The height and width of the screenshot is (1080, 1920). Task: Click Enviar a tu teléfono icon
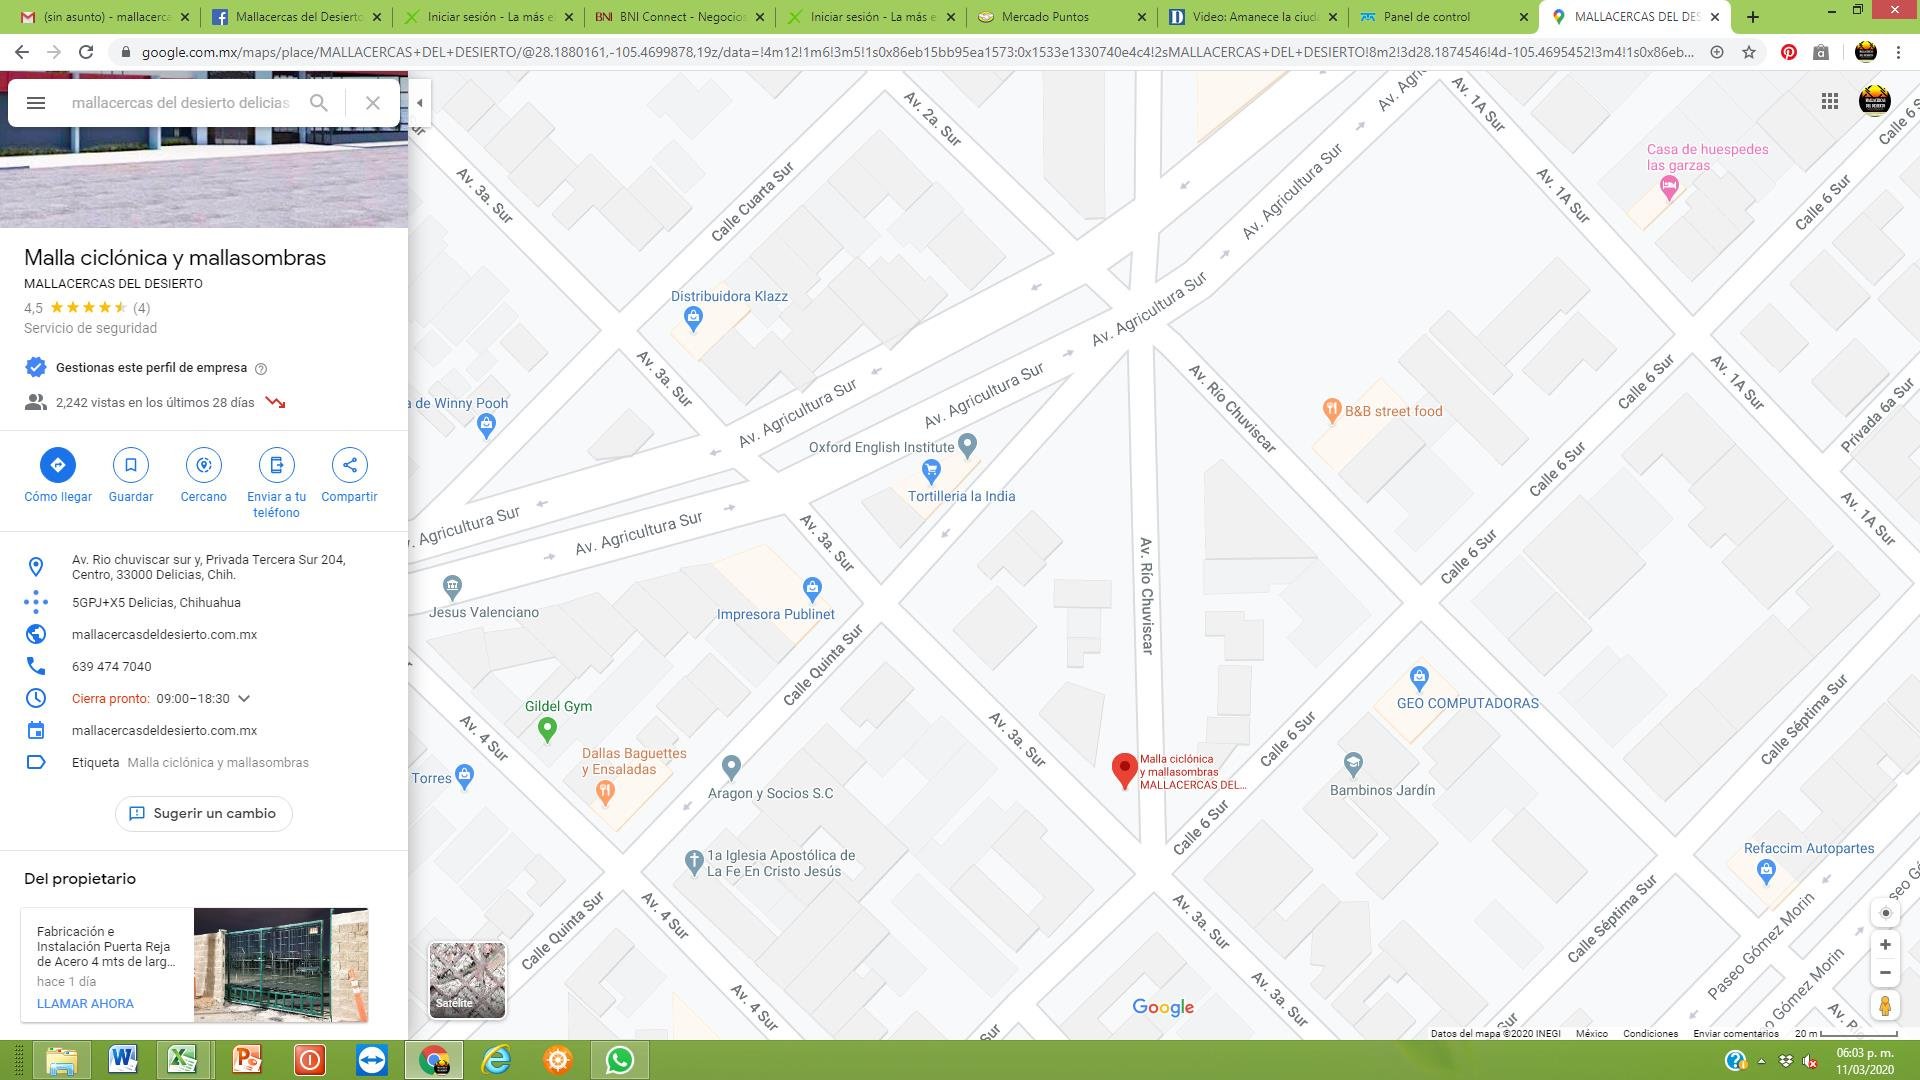277,465
